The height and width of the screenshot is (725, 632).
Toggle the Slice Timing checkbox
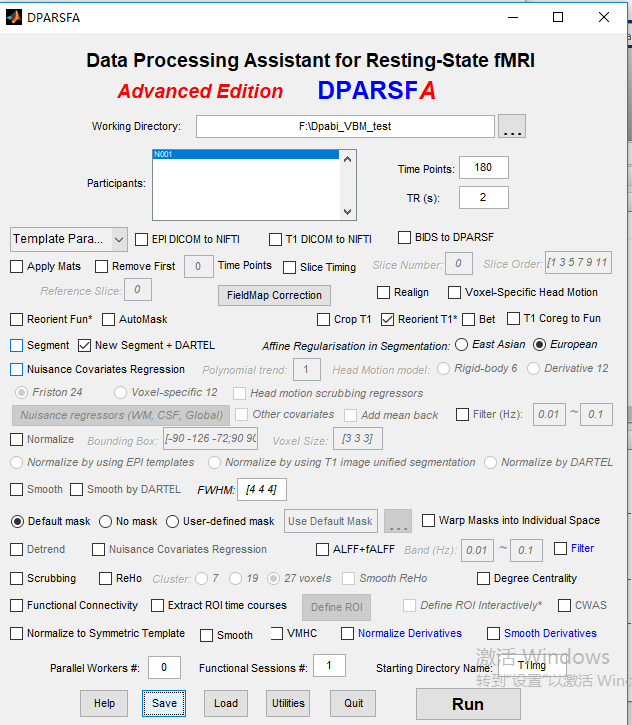pos(289,268)
